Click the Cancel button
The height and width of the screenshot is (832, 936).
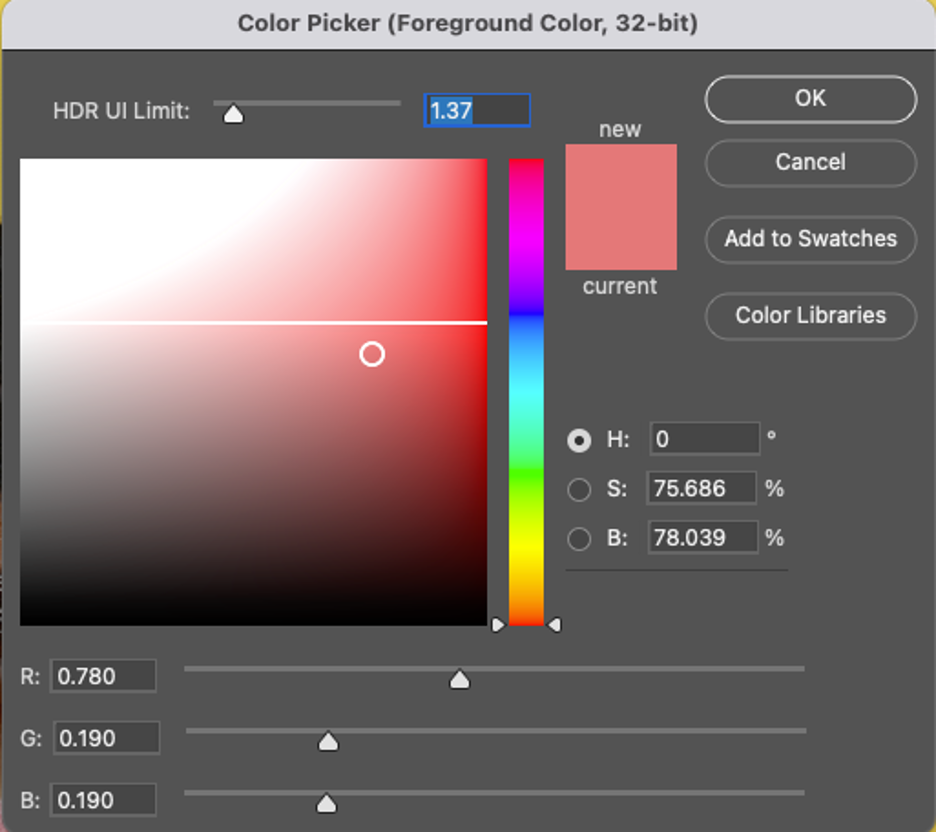[x=809, y=163]
